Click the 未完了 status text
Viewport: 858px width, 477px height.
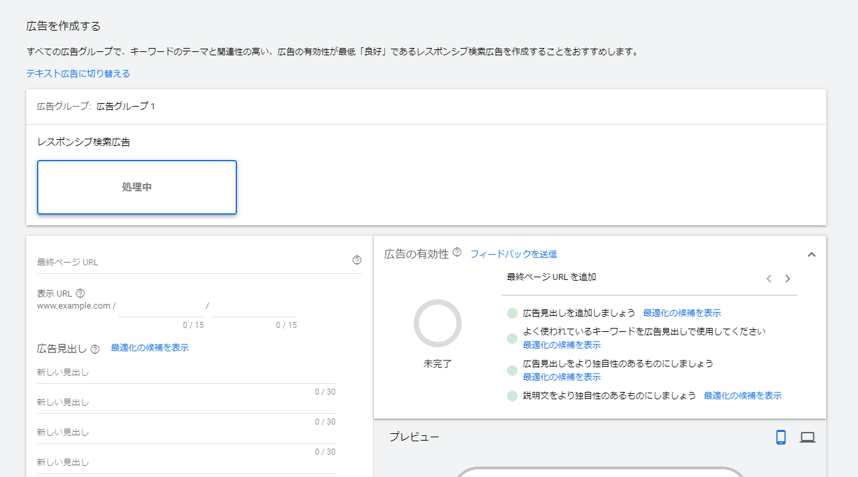[437, 364]
